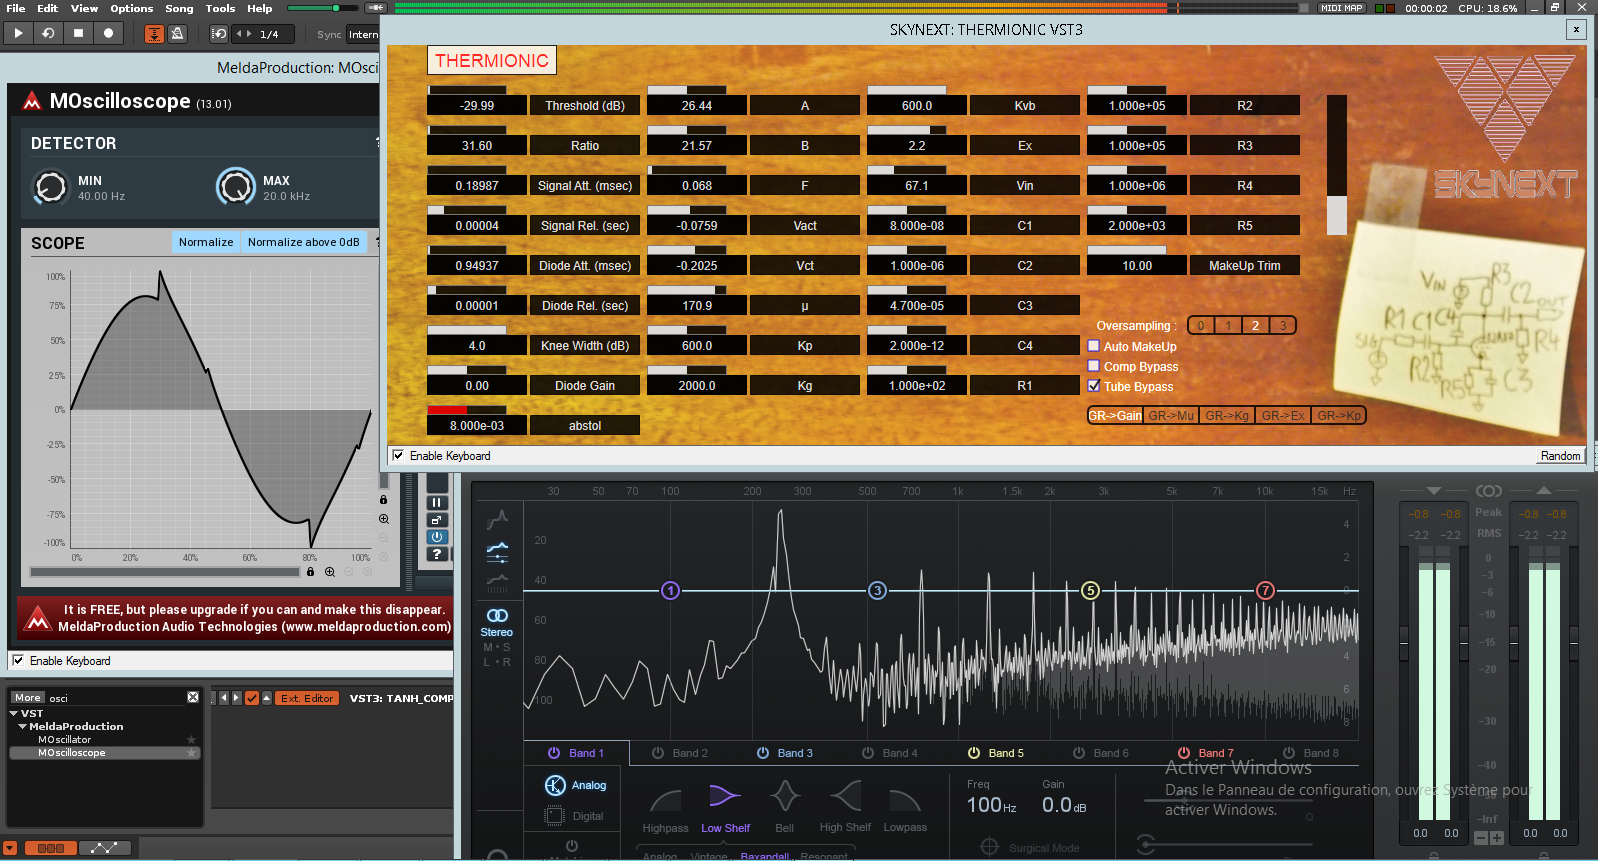Collapse the VST tree node

(x=14, y=713)
